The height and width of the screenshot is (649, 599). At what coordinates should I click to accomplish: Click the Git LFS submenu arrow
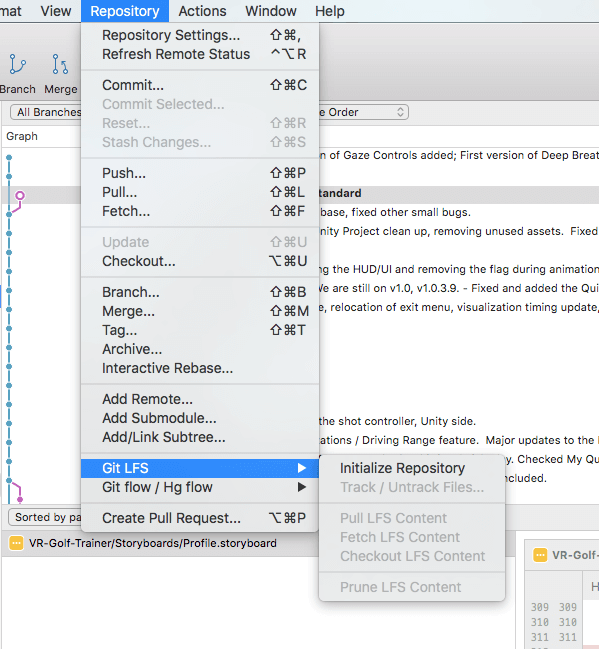302,468
